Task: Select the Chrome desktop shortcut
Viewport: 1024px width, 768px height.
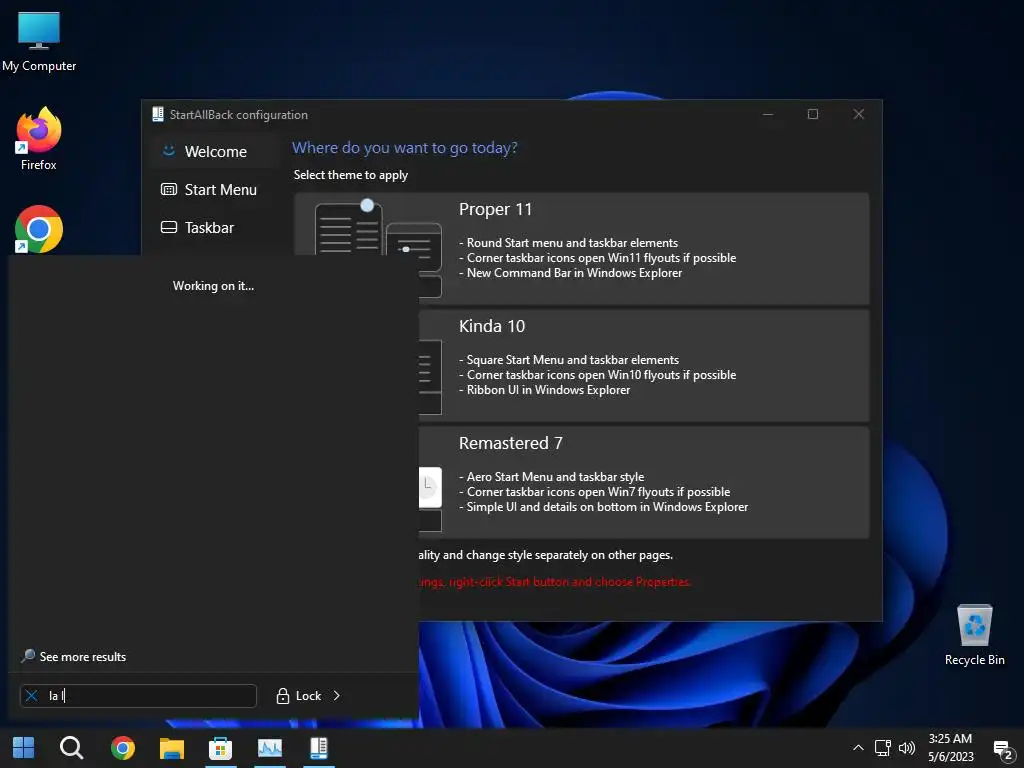Action: click(39, 229)
